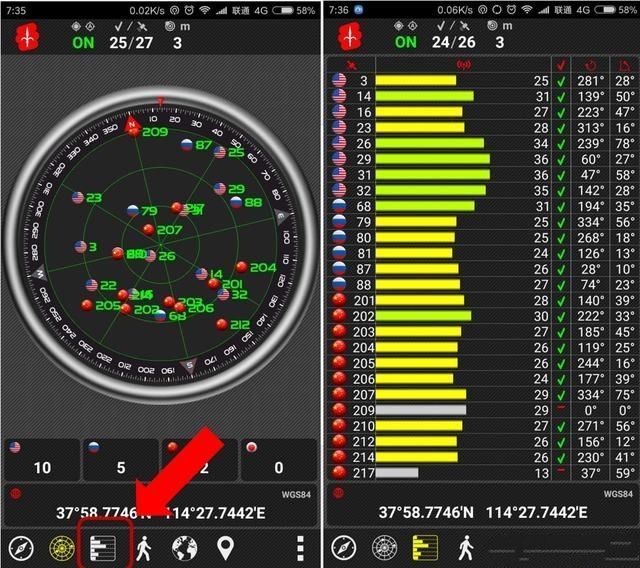The width and height of the screenshot is (640, 568).
Task: Open the three-dot overflow menu
Action: point(299,547)
